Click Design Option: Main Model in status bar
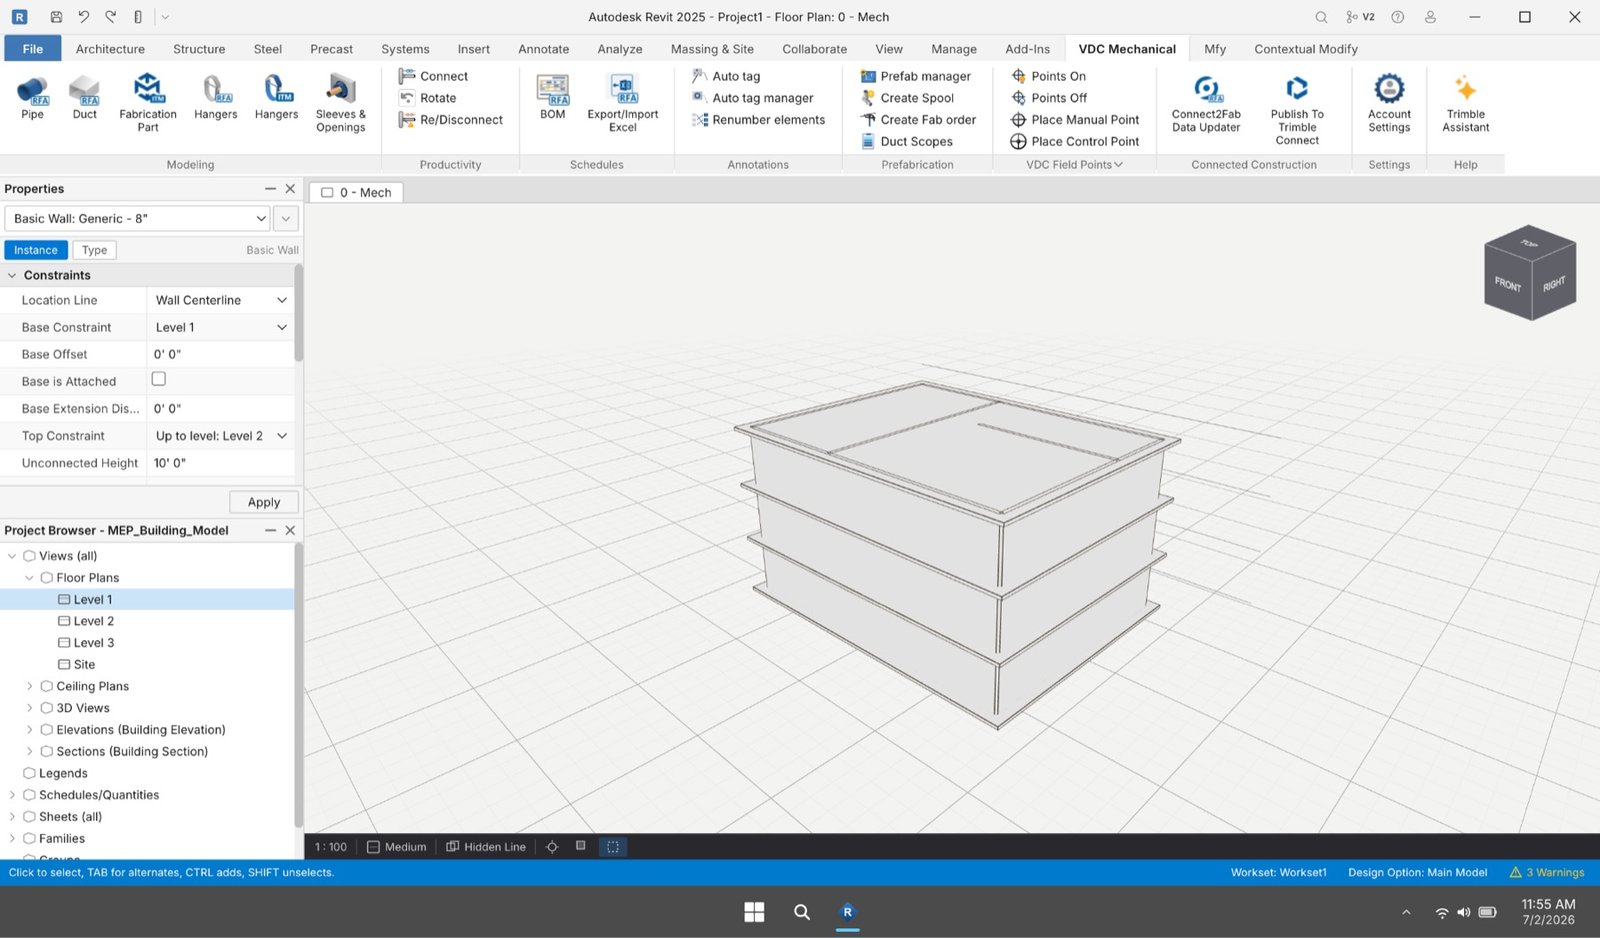This screenshot has height=938, width=1600. [x=1417, y=872]
